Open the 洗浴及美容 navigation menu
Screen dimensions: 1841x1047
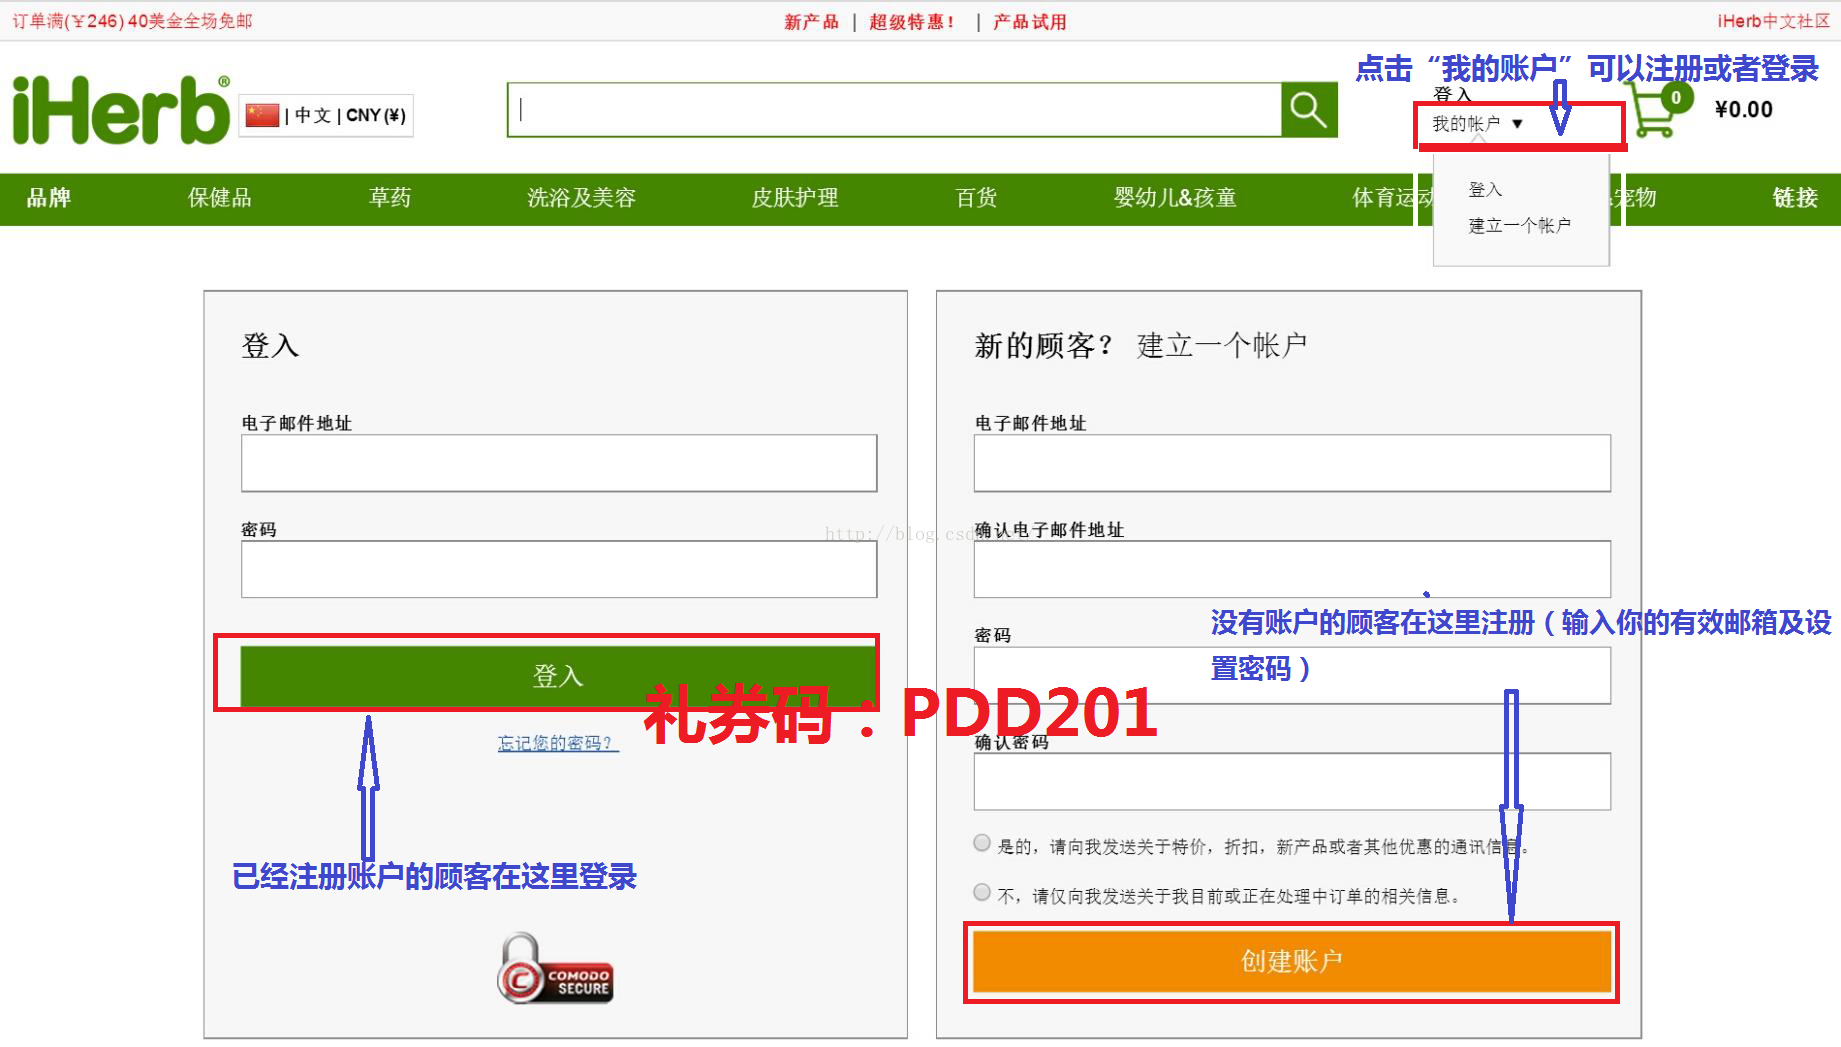(581, 198)
